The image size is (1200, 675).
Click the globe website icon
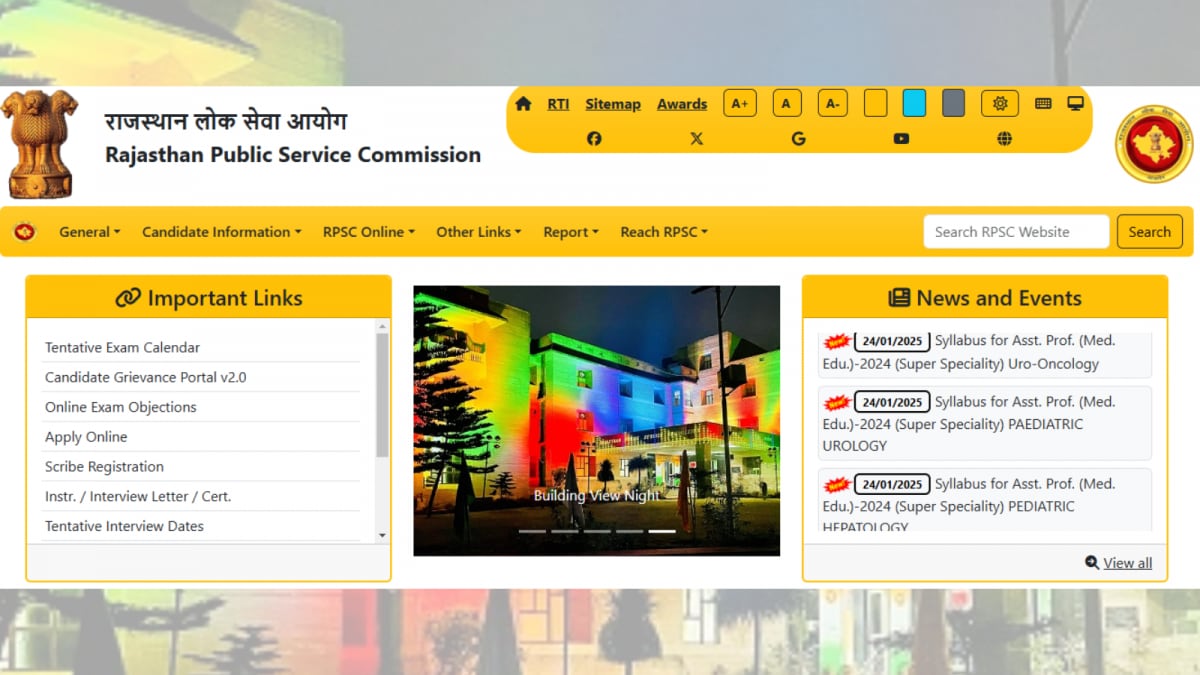pyautogui.click(x=1003, y=138)
